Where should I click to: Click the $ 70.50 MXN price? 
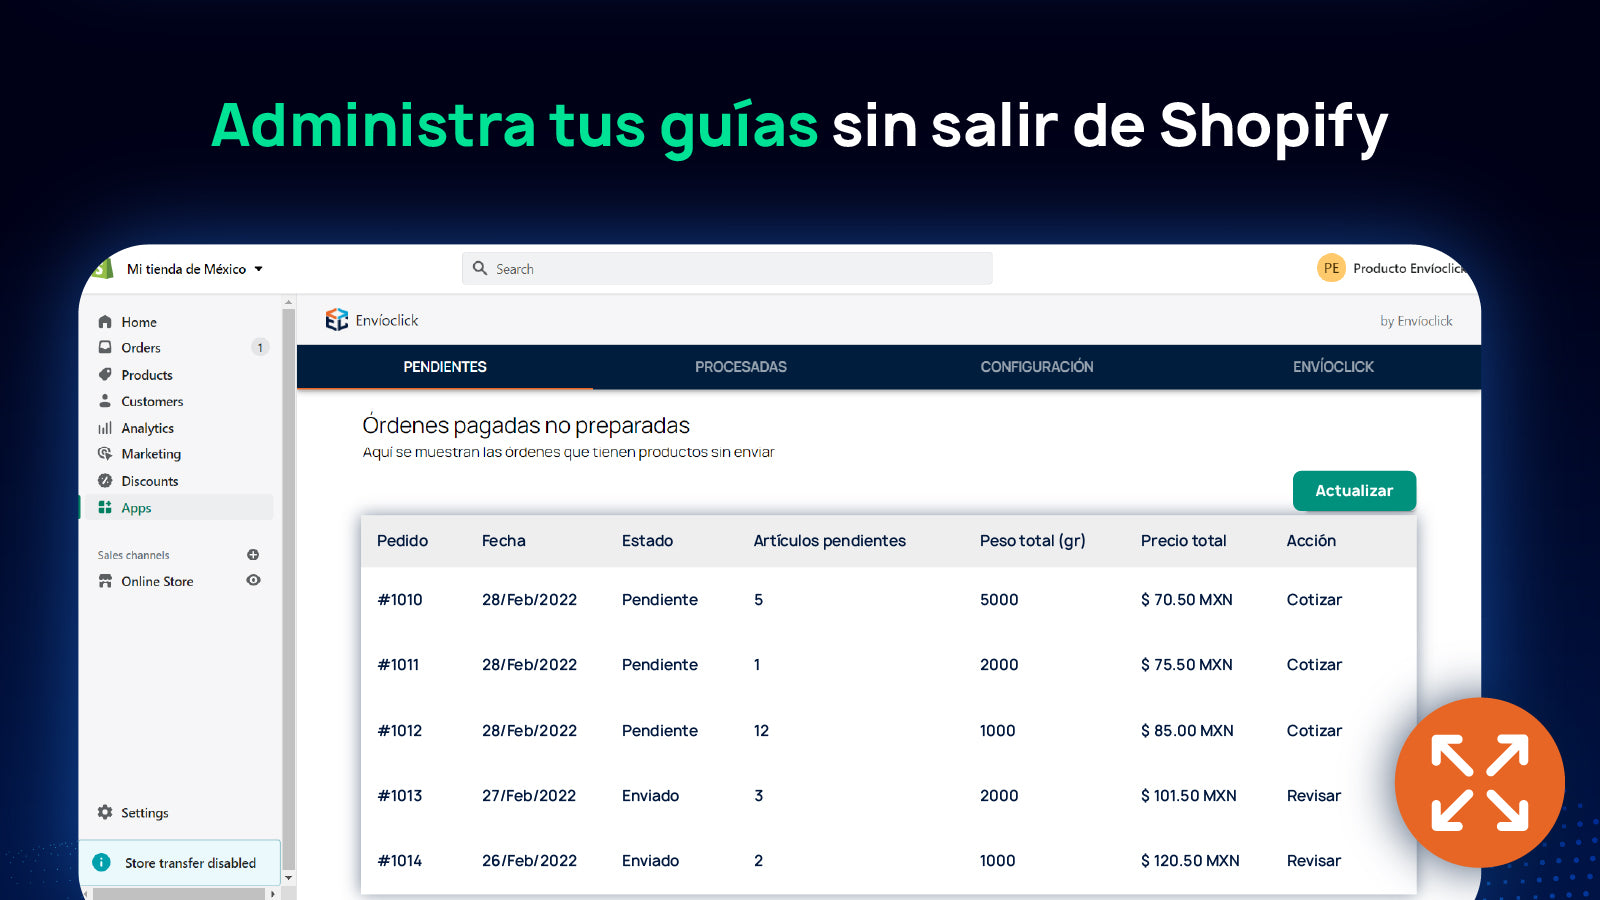1187,600
